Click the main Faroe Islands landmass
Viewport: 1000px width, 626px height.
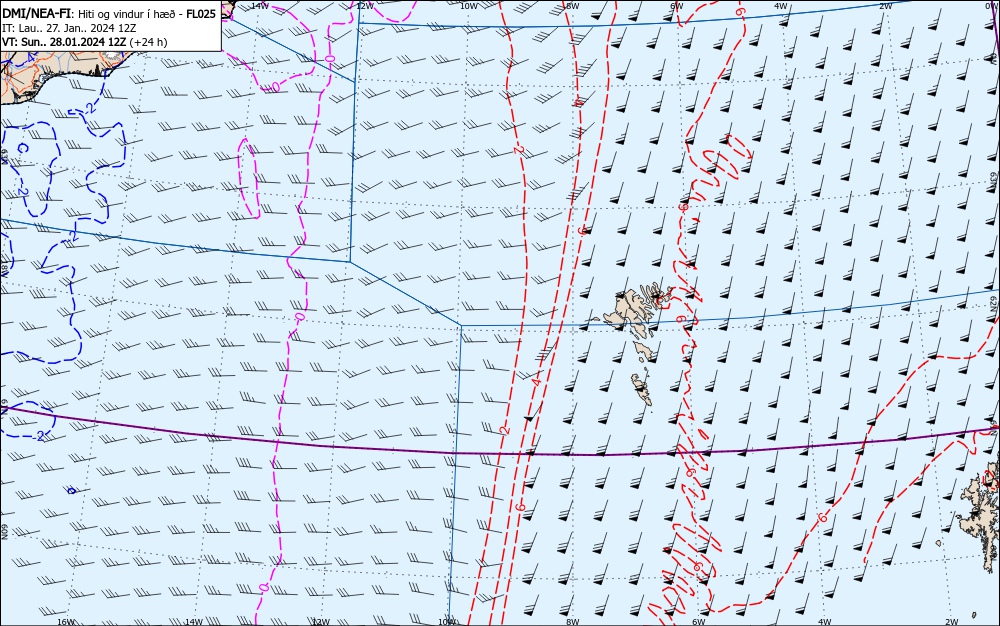coord(631,309)
